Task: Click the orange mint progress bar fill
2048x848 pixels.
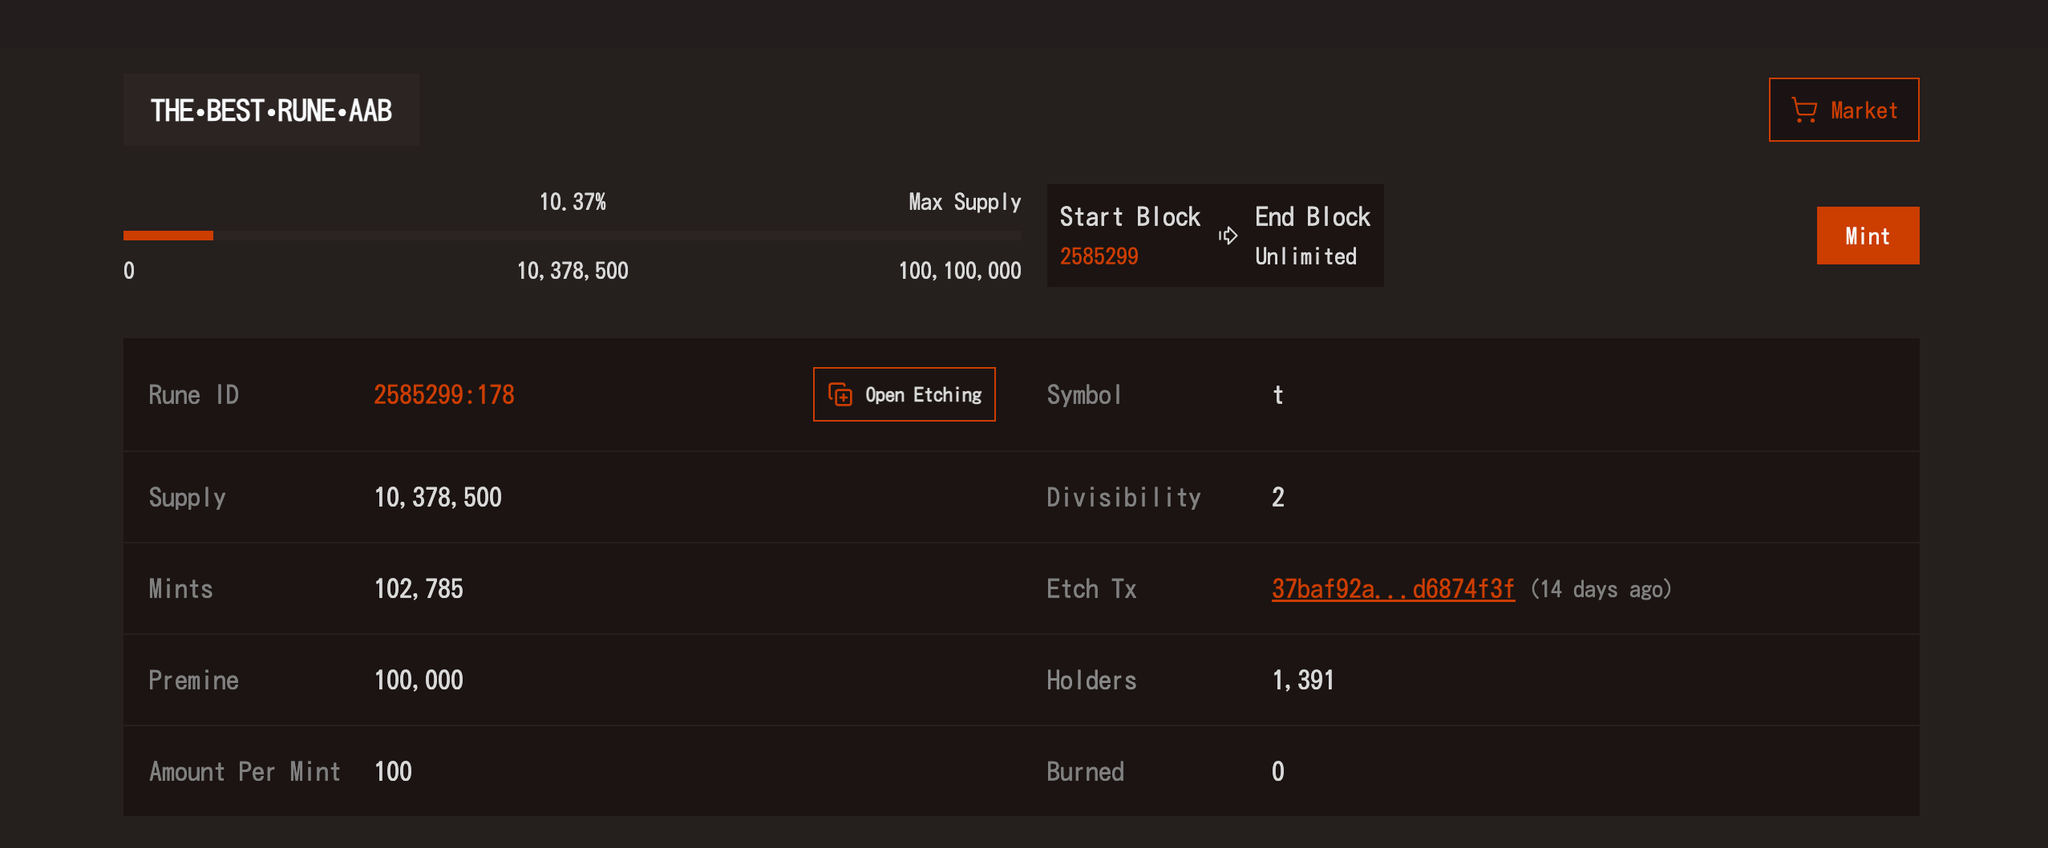Action: pos(168,236)
